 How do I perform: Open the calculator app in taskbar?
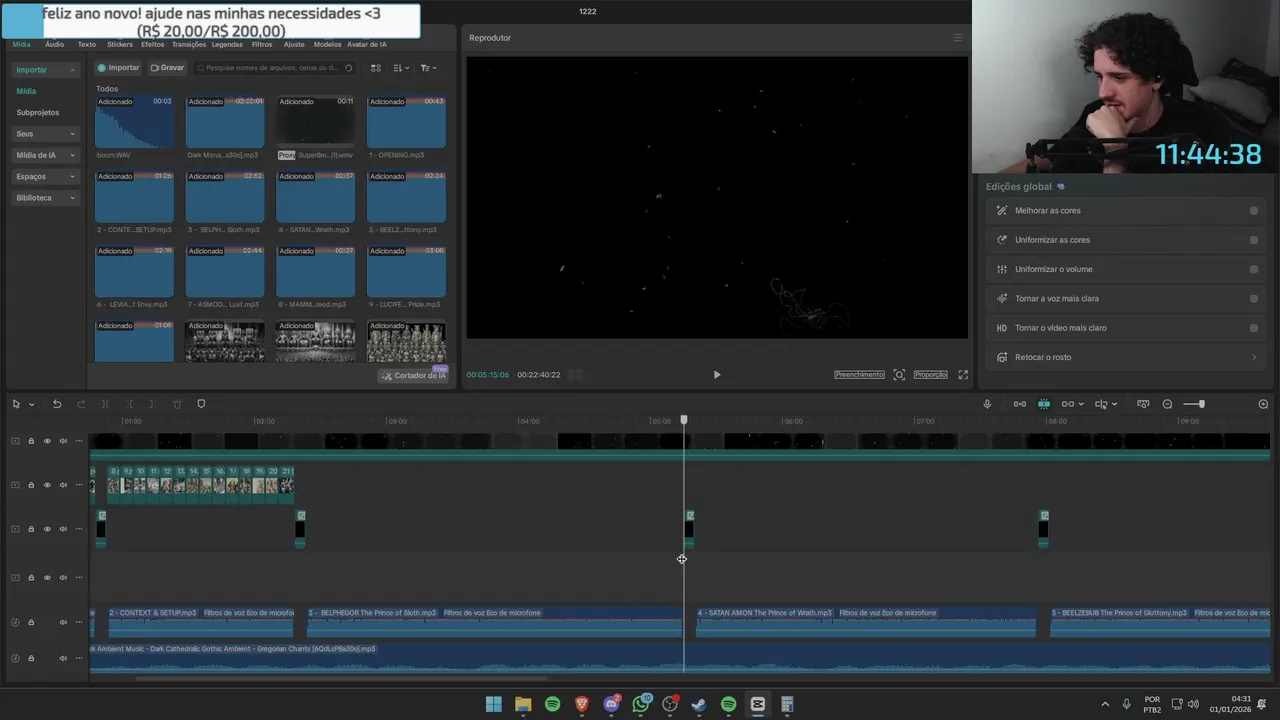[787, 704]
